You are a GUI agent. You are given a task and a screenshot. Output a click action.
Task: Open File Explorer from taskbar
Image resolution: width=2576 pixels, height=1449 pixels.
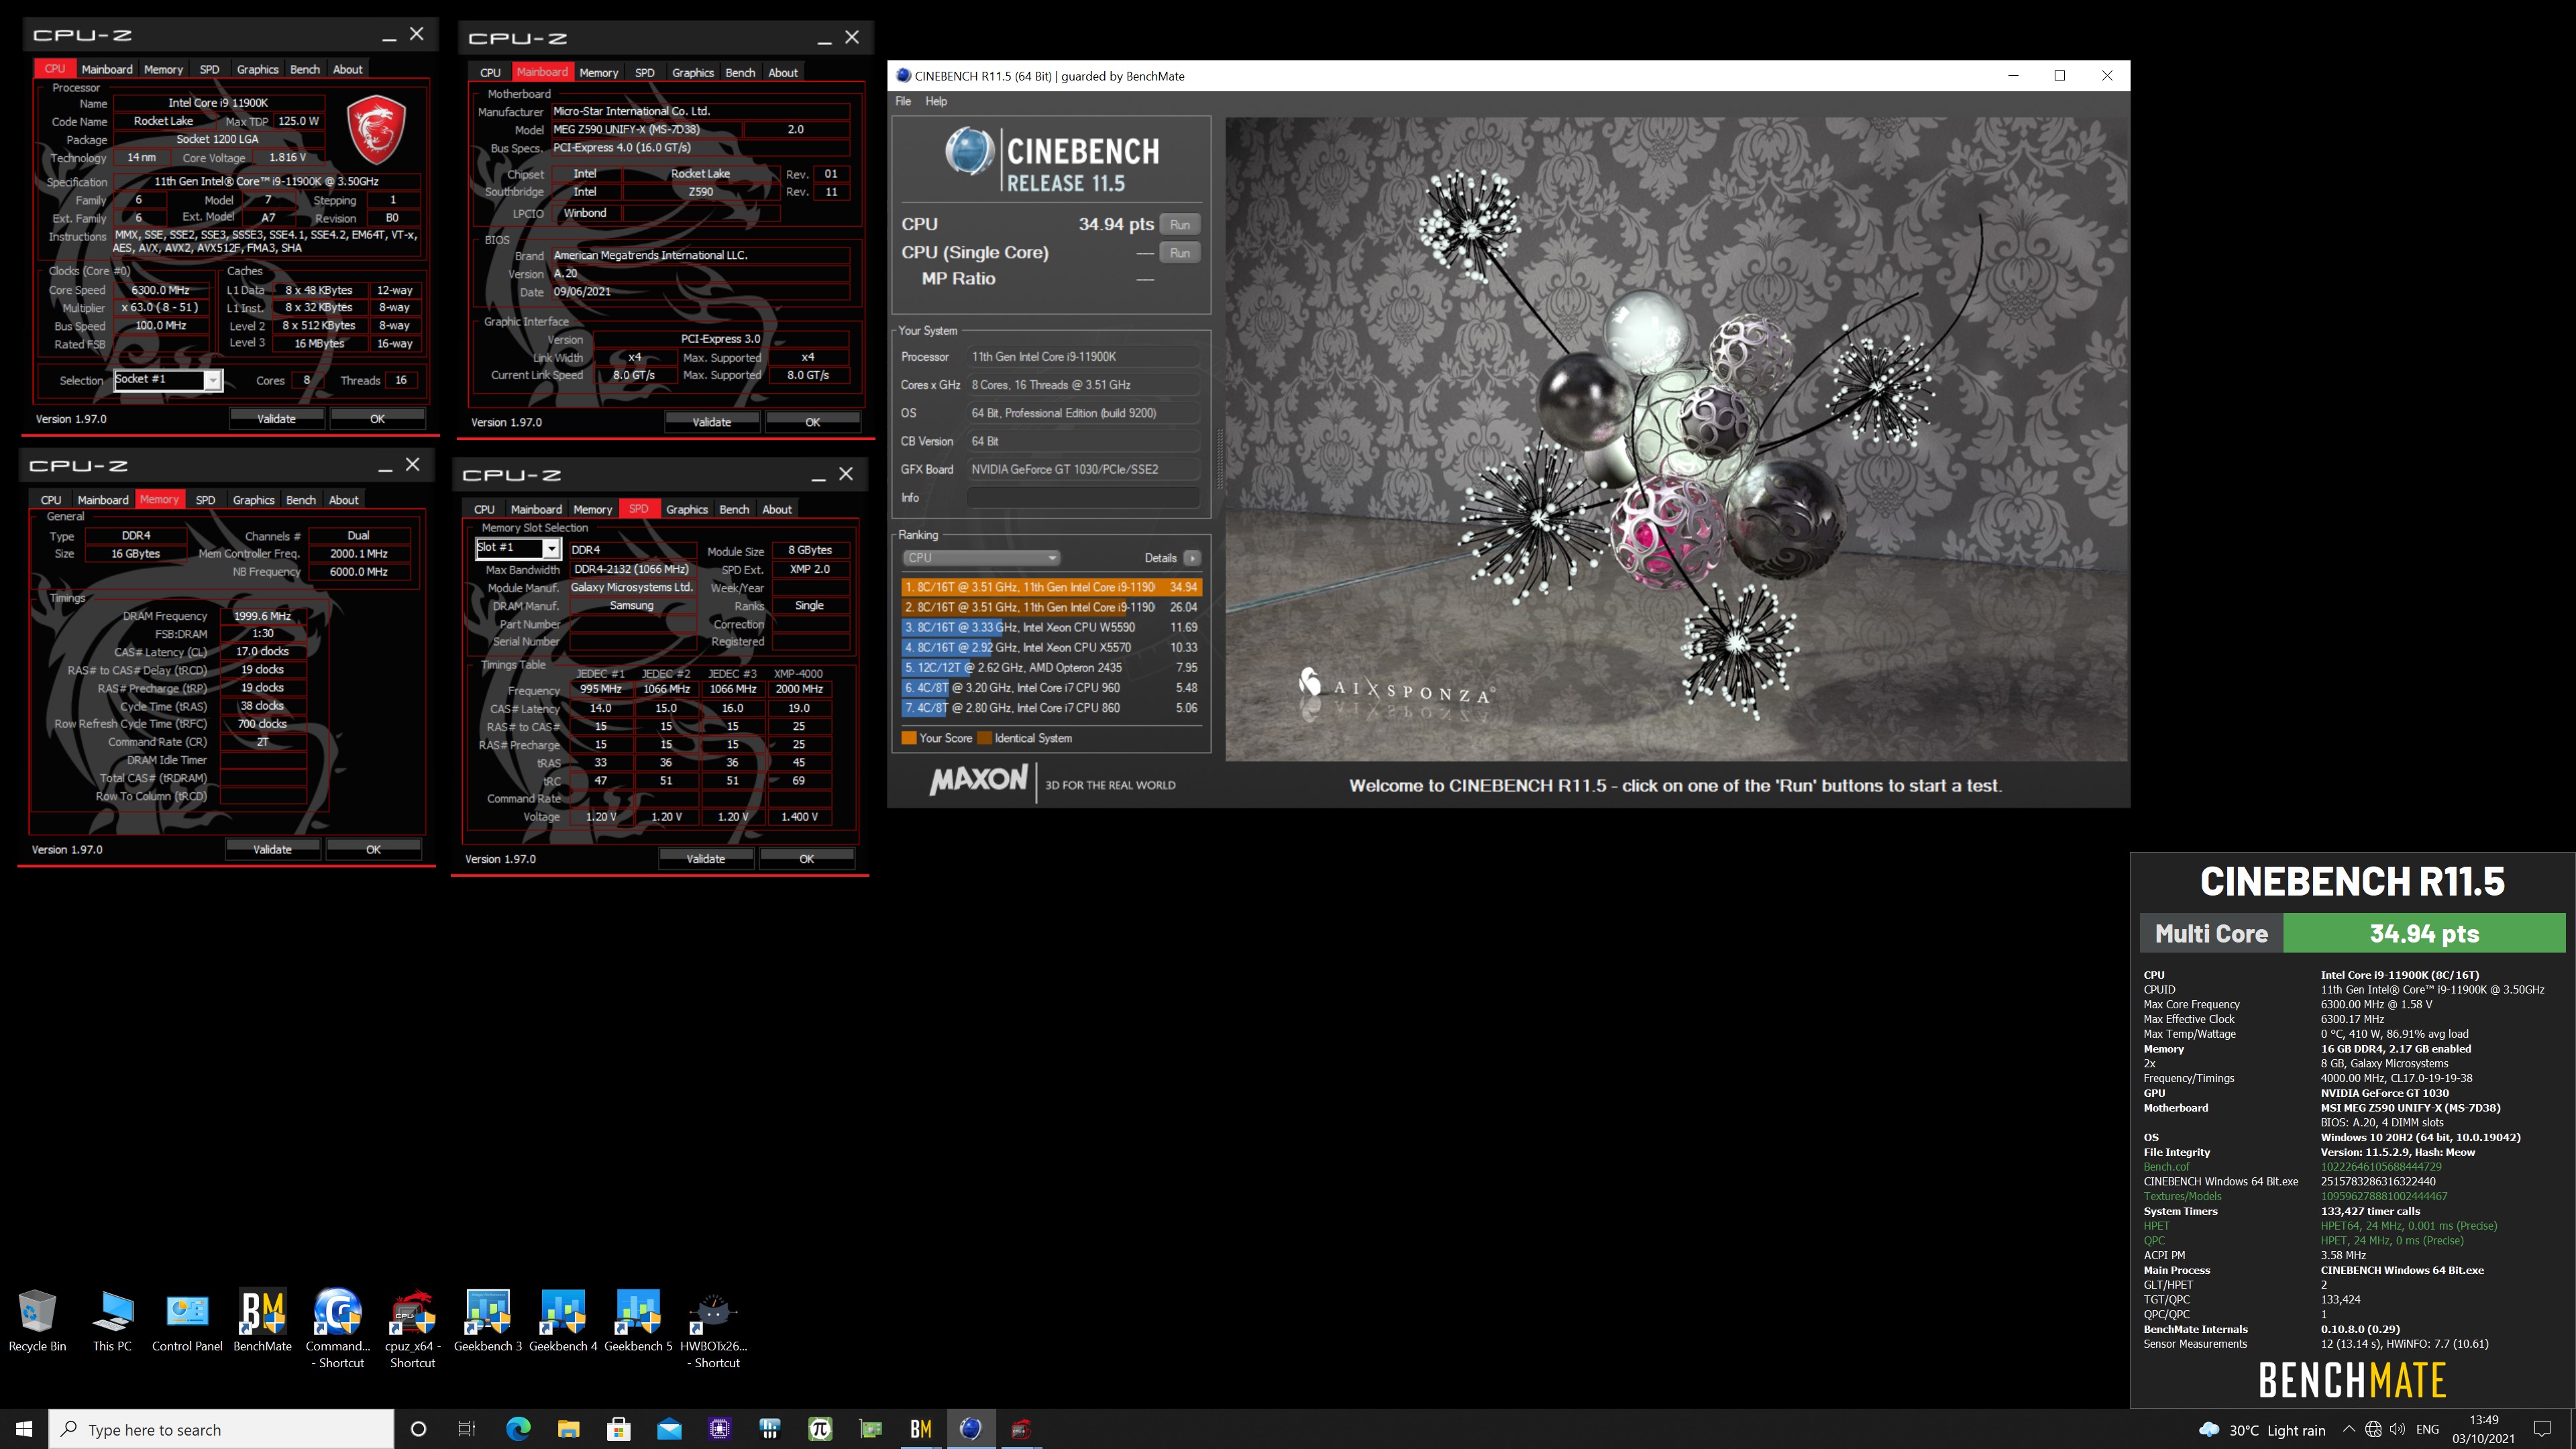tap(568, 1429)
